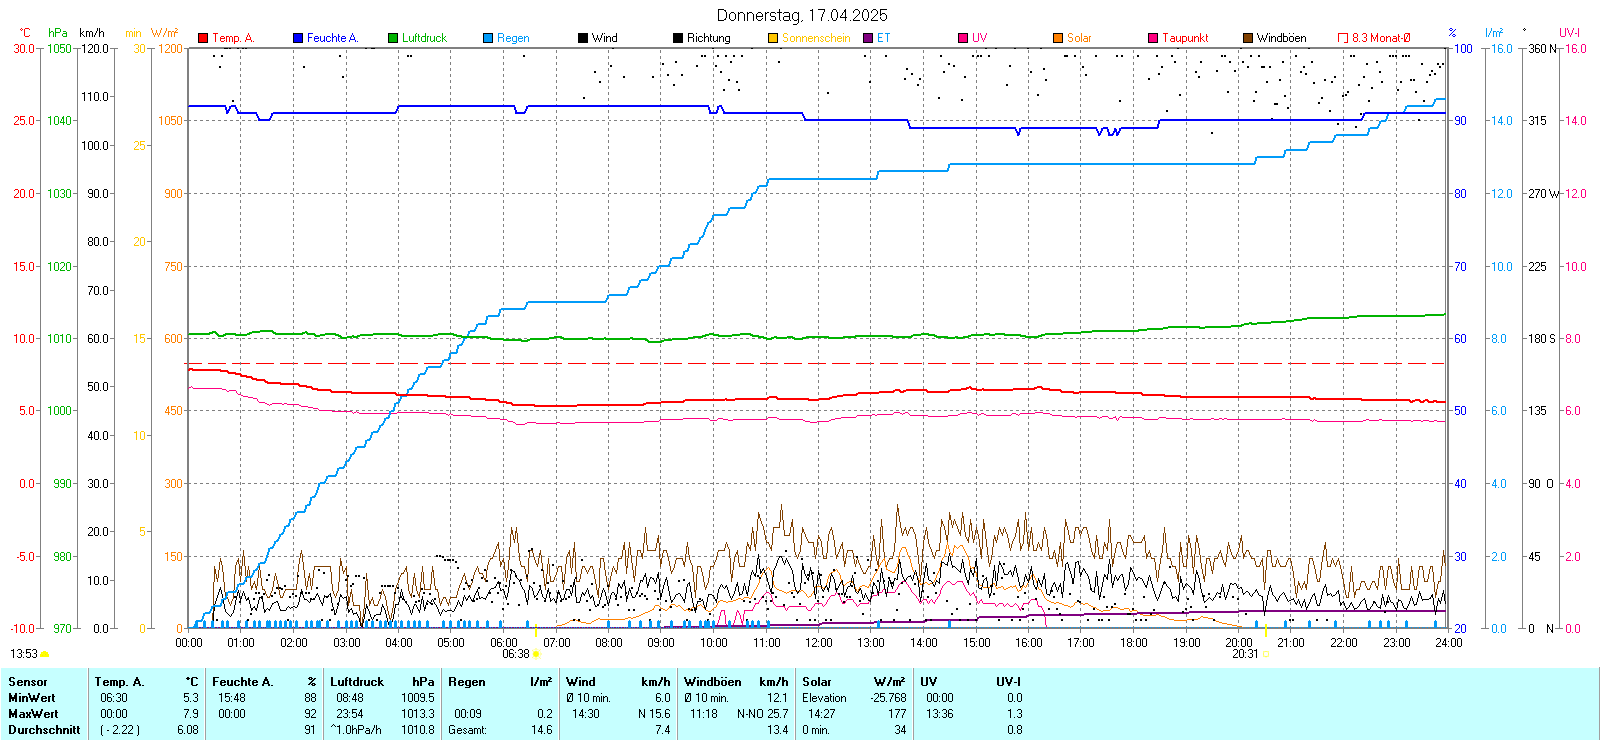The height and width of the screenshot is (740, 1600).
Task: Click the Luftdruck column header in table
Action: (357, 682)
